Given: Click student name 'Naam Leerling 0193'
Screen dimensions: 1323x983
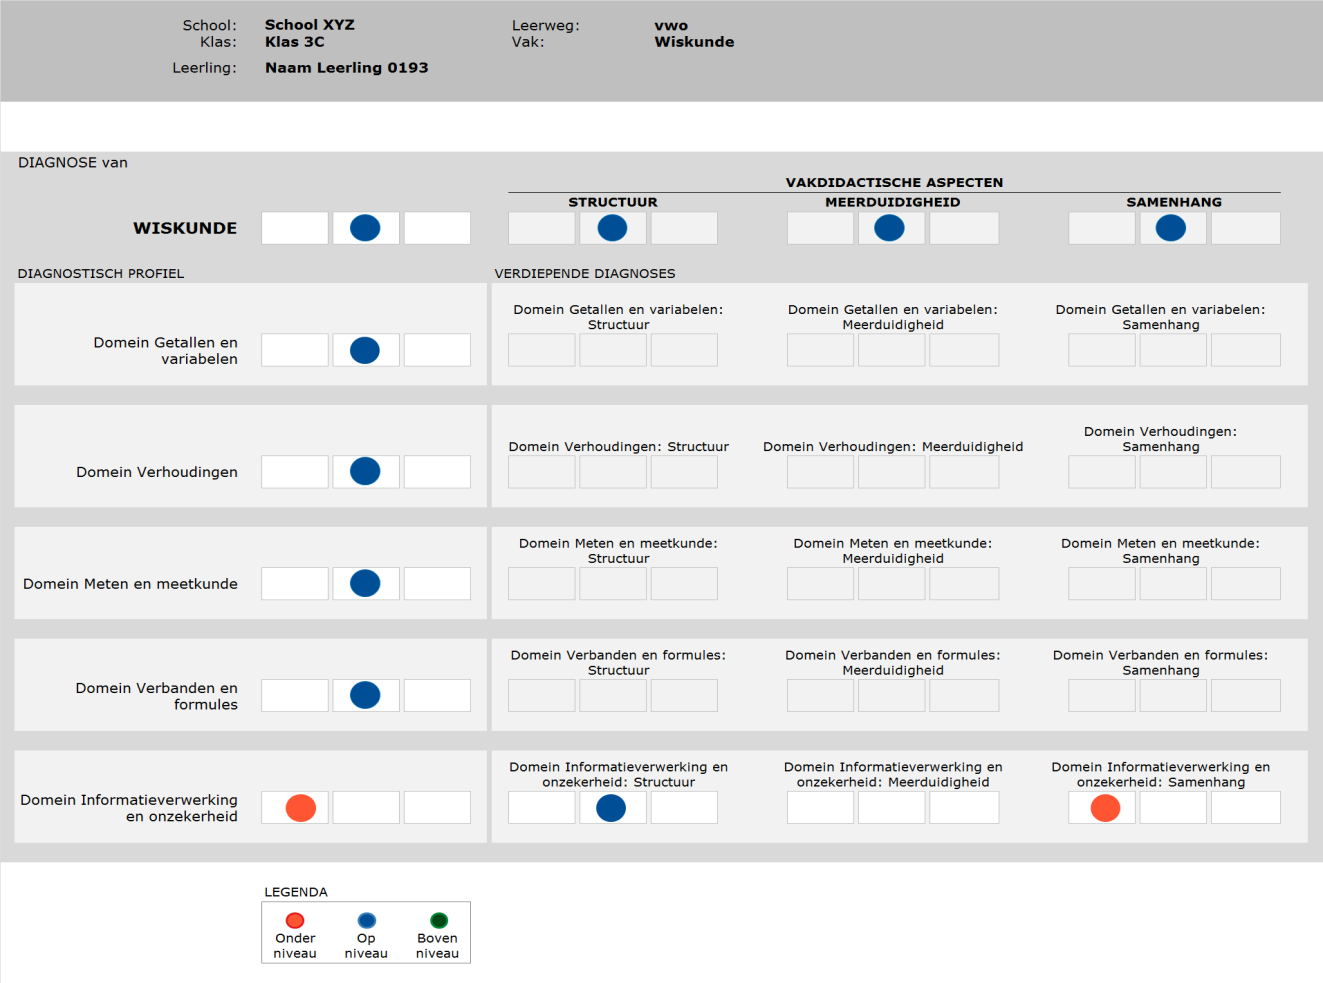Looking at the screenshot, I should pos(347,68).
